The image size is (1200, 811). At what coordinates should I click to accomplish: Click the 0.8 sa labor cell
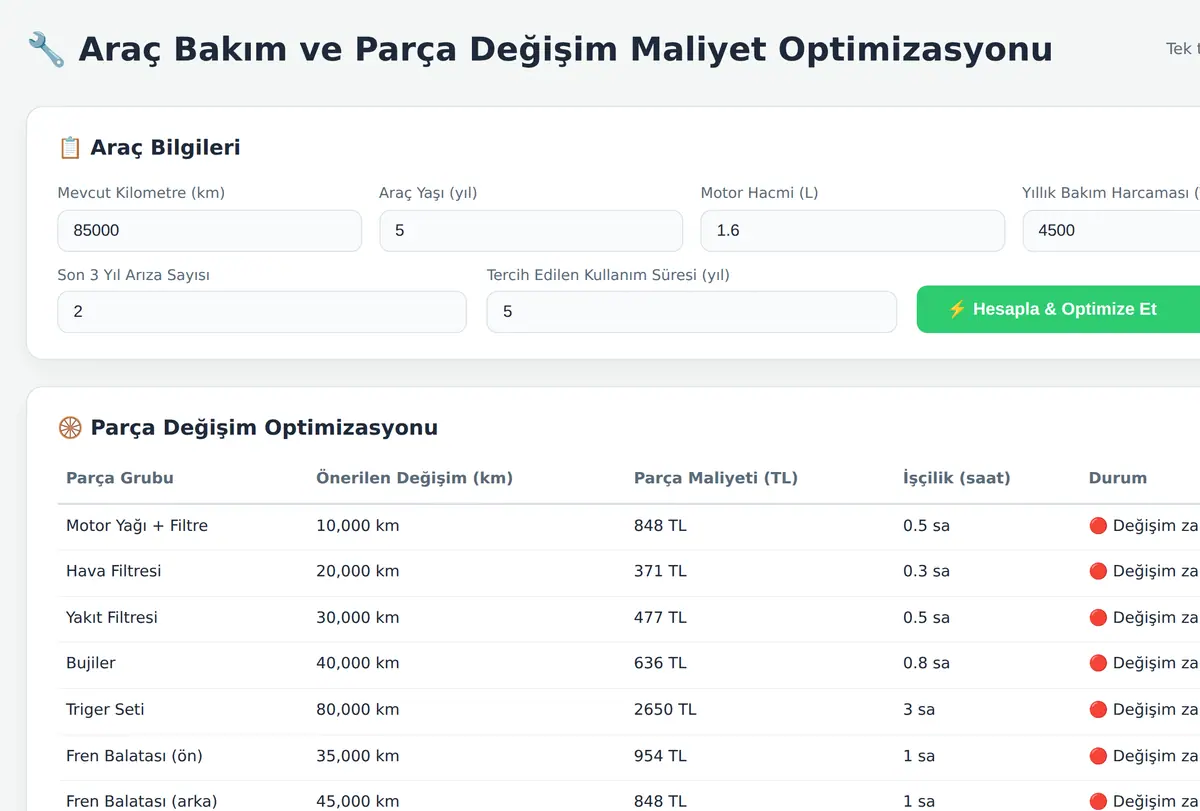pos(926,664)
